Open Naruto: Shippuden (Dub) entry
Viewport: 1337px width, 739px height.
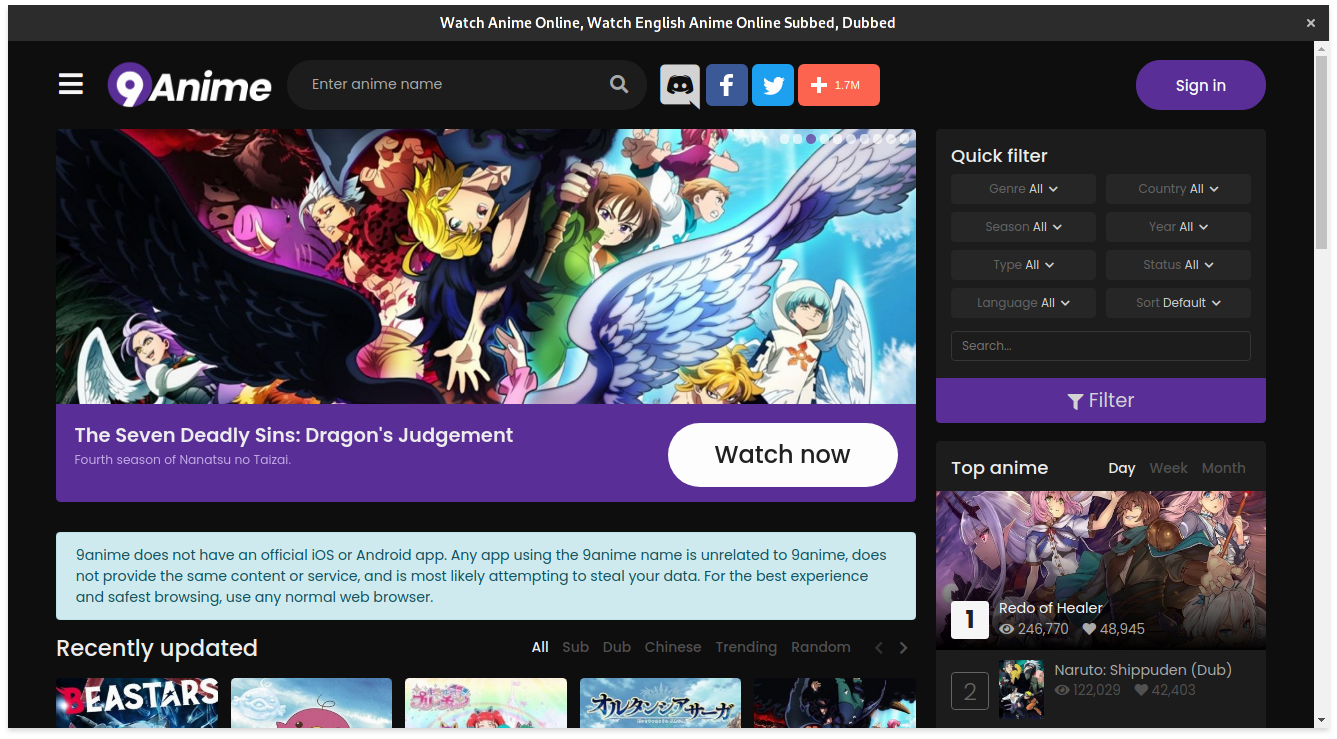point(1143,670)
